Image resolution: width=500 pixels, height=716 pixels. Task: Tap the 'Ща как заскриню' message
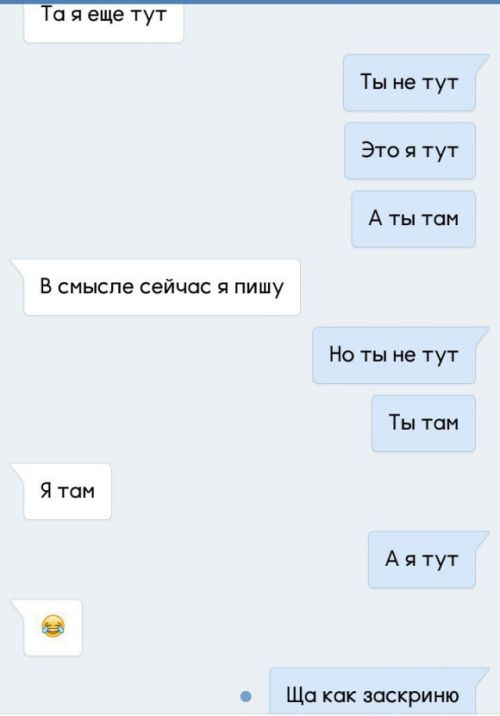point(372,692)
